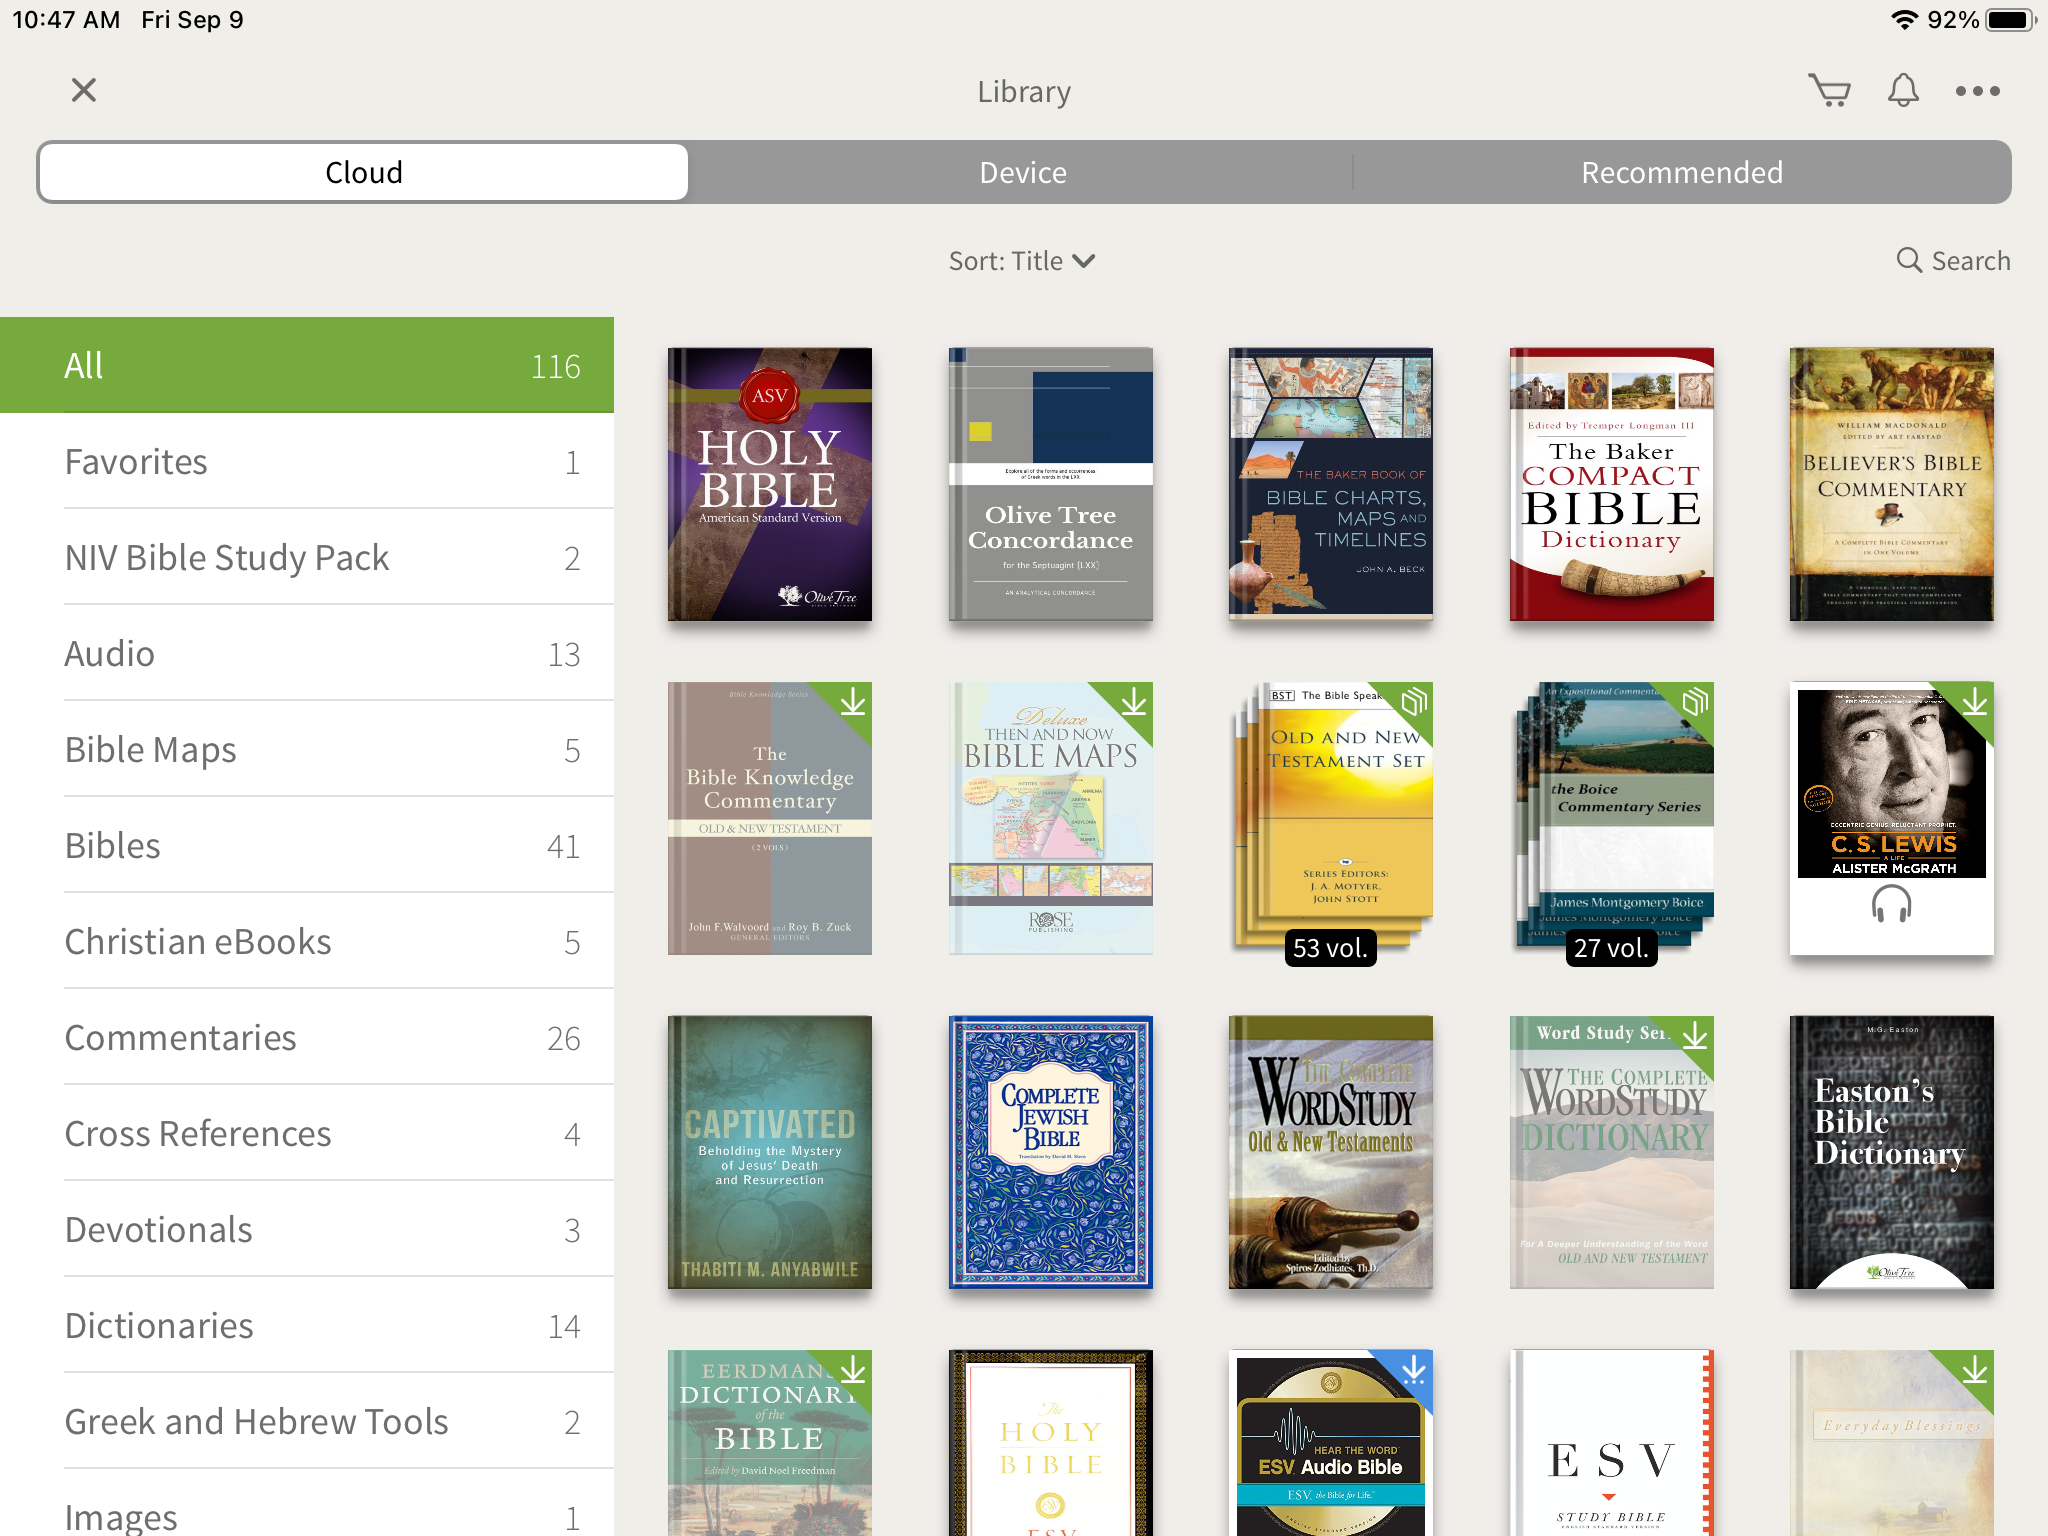Select the Bible Maps category

(x=307, y=750)
